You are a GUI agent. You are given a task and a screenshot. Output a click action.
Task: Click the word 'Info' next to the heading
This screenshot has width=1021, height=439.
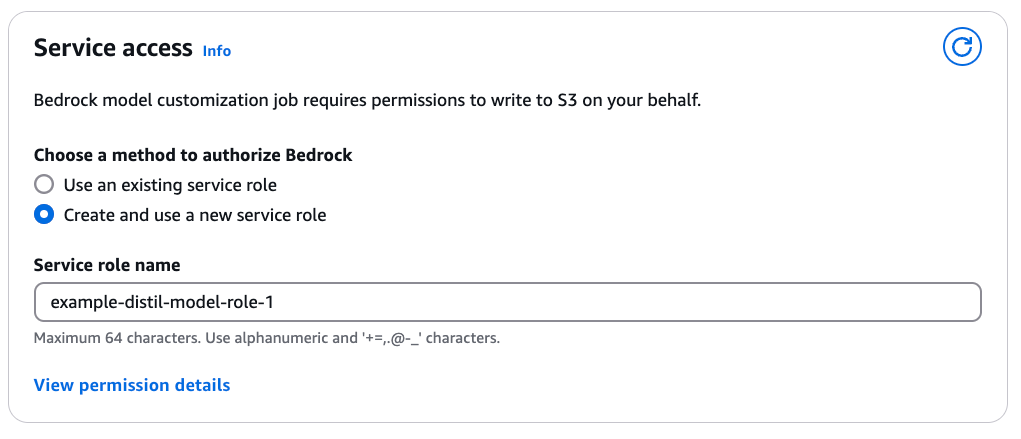pyautogui.click(x=216, y=50)
